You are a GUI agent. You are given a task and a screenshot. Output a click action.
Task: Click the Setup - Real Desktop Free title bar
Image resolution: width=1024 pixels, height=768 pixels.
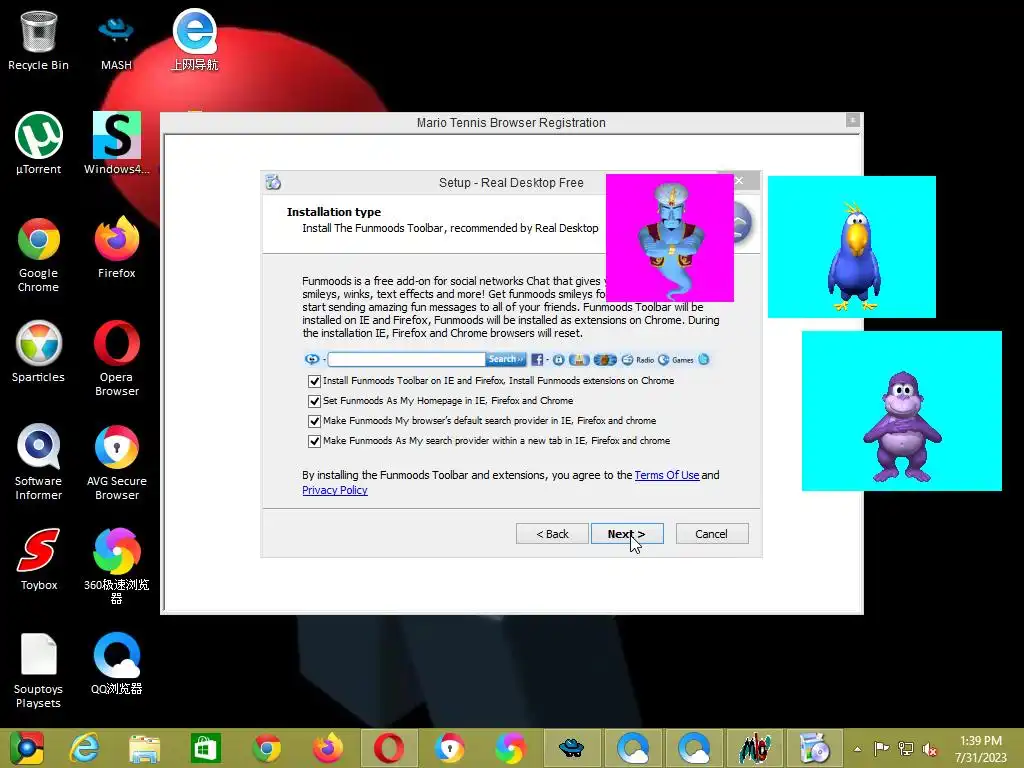511,182
